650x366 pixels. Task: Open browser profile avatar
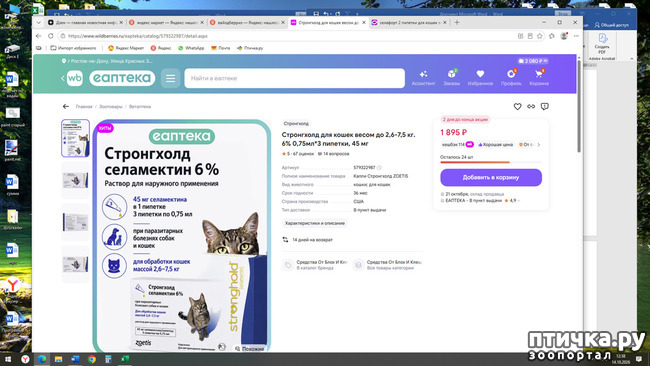564,36
